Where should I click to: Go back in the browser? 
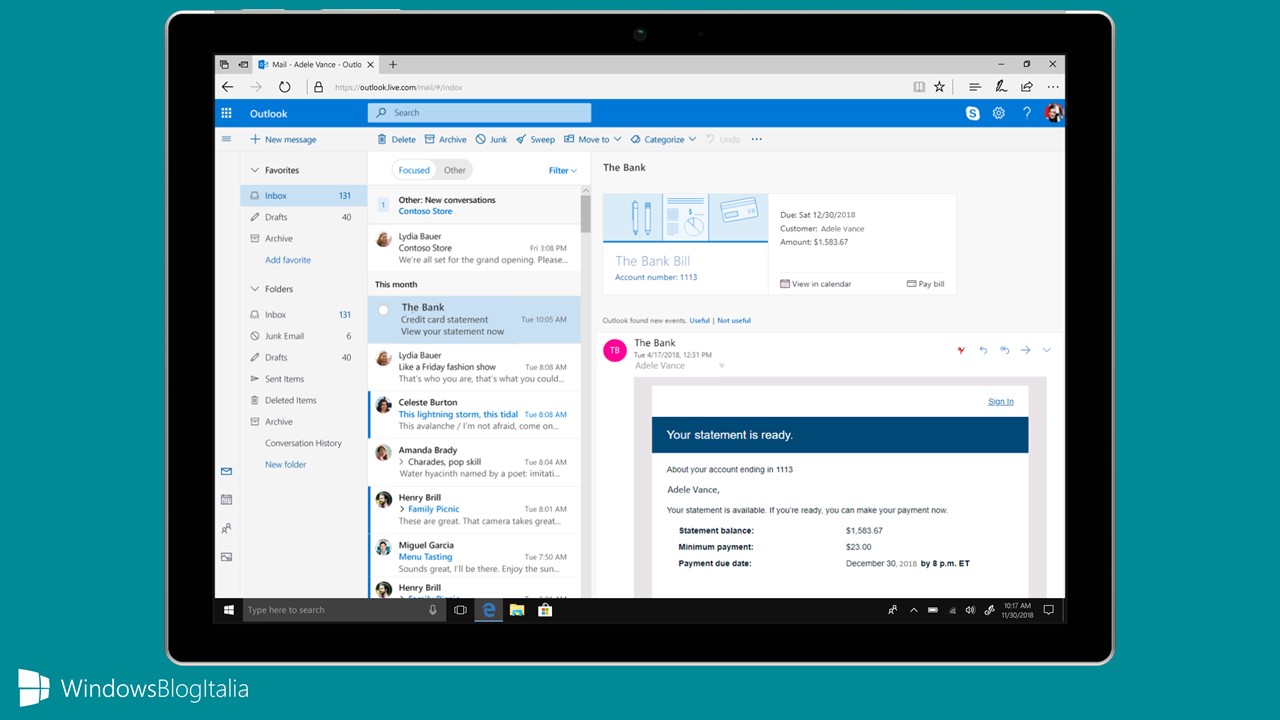pyautogui.click(x=227, y=87)
